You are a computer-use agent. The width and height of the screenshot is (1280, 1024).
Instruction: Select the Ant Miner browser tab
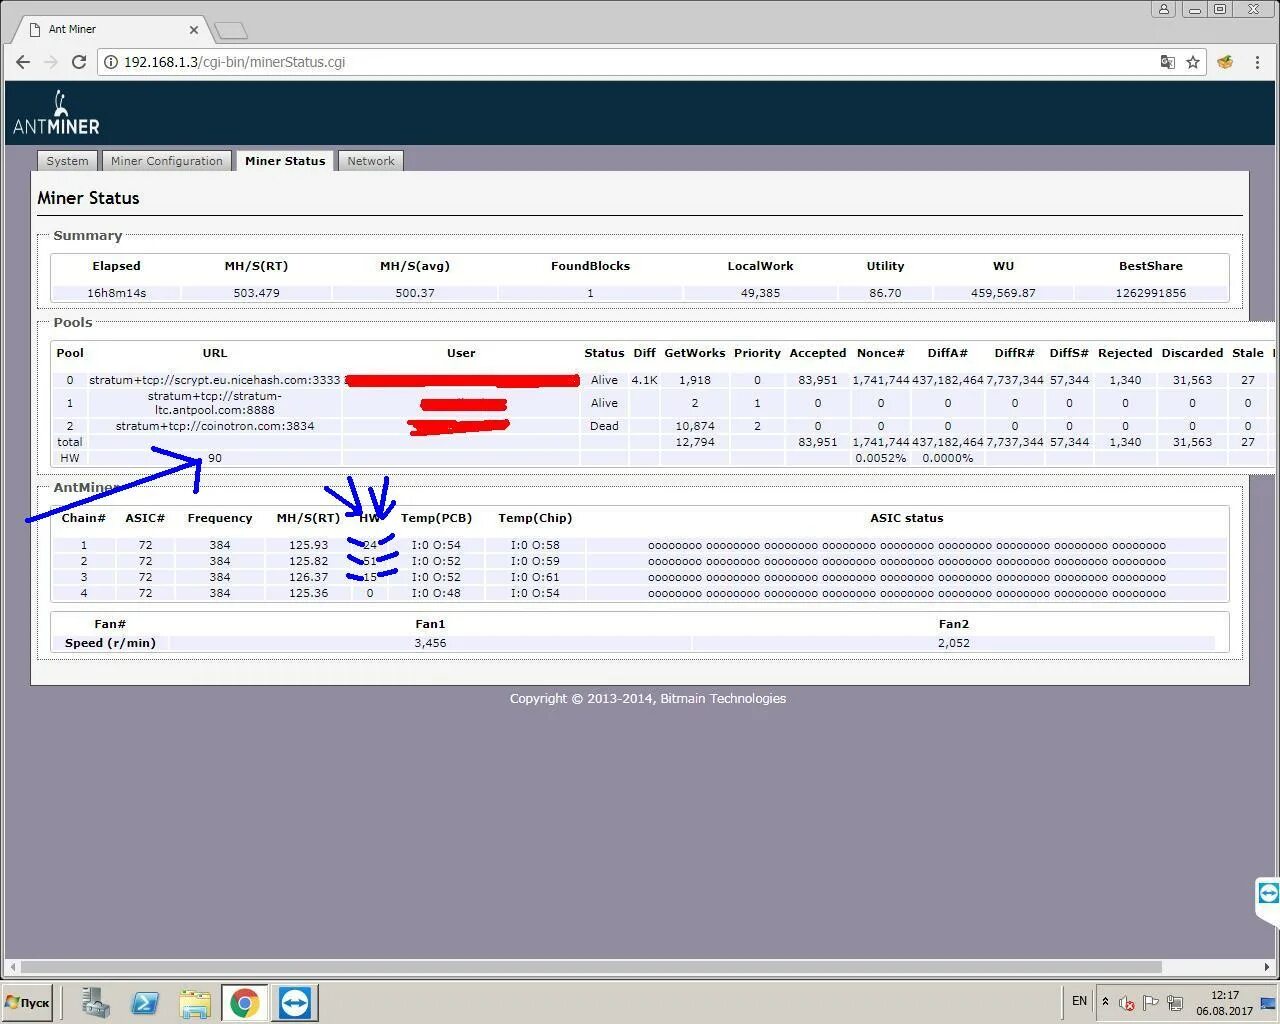112,29
